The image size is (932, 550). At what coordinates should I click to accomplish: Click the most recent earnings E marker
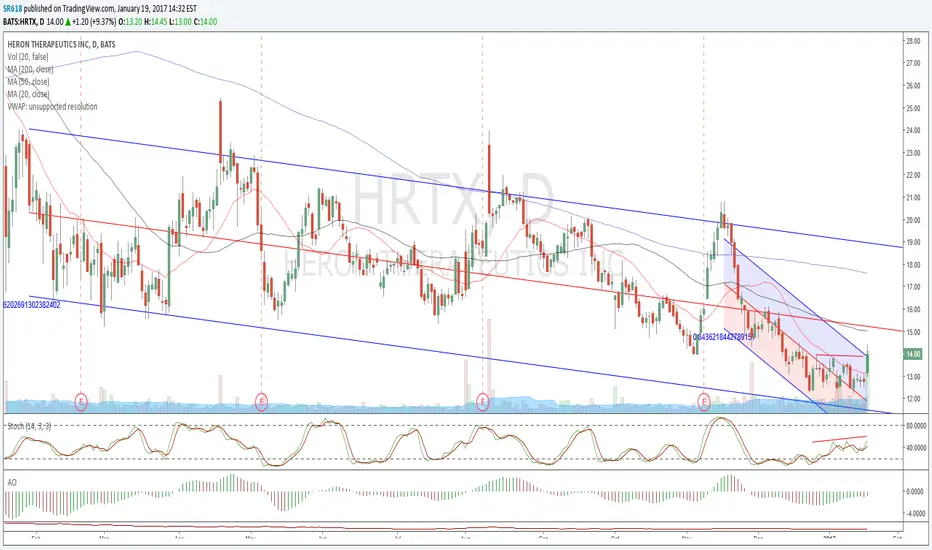point(704,402)
